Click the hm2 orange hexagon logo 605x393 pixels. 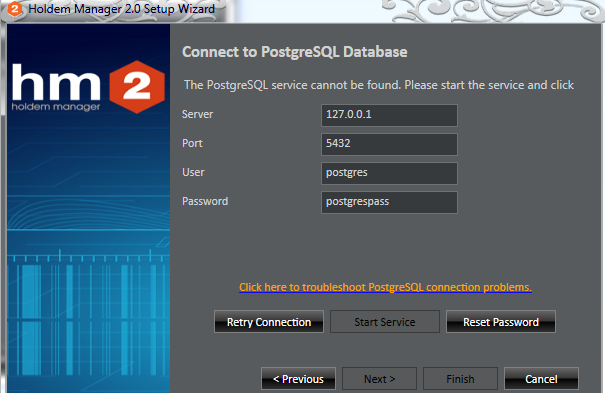137,87
